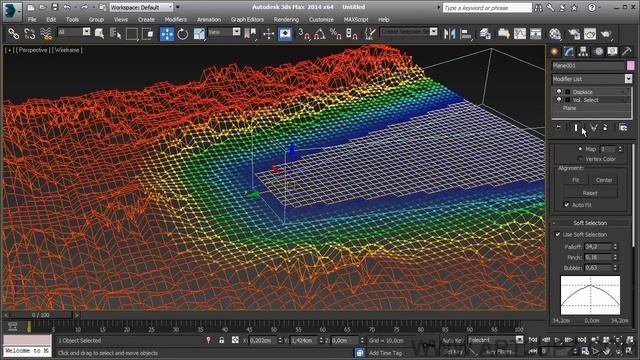
Task: Toggle the Displace modifier lightbulb visibility
Action: click(x=559, y=92)
